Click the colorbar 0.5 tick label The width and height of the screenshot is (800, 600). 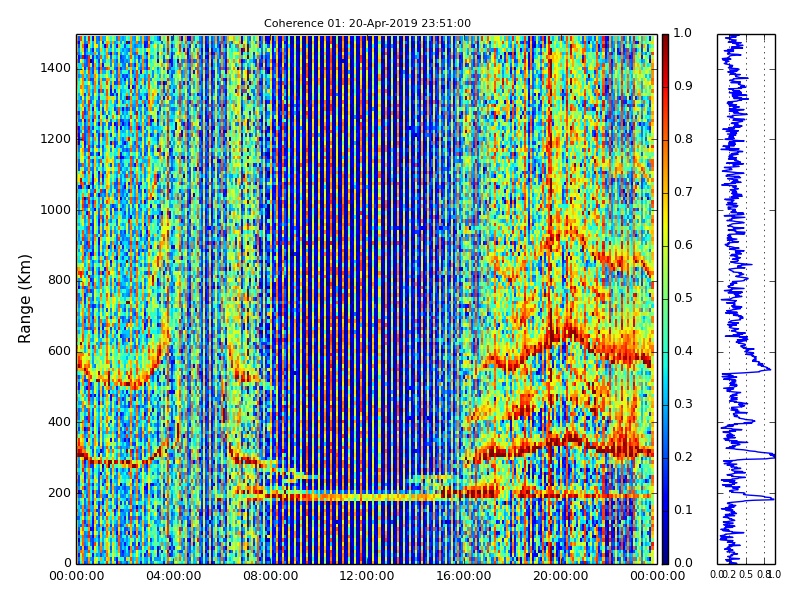(683, 298)
